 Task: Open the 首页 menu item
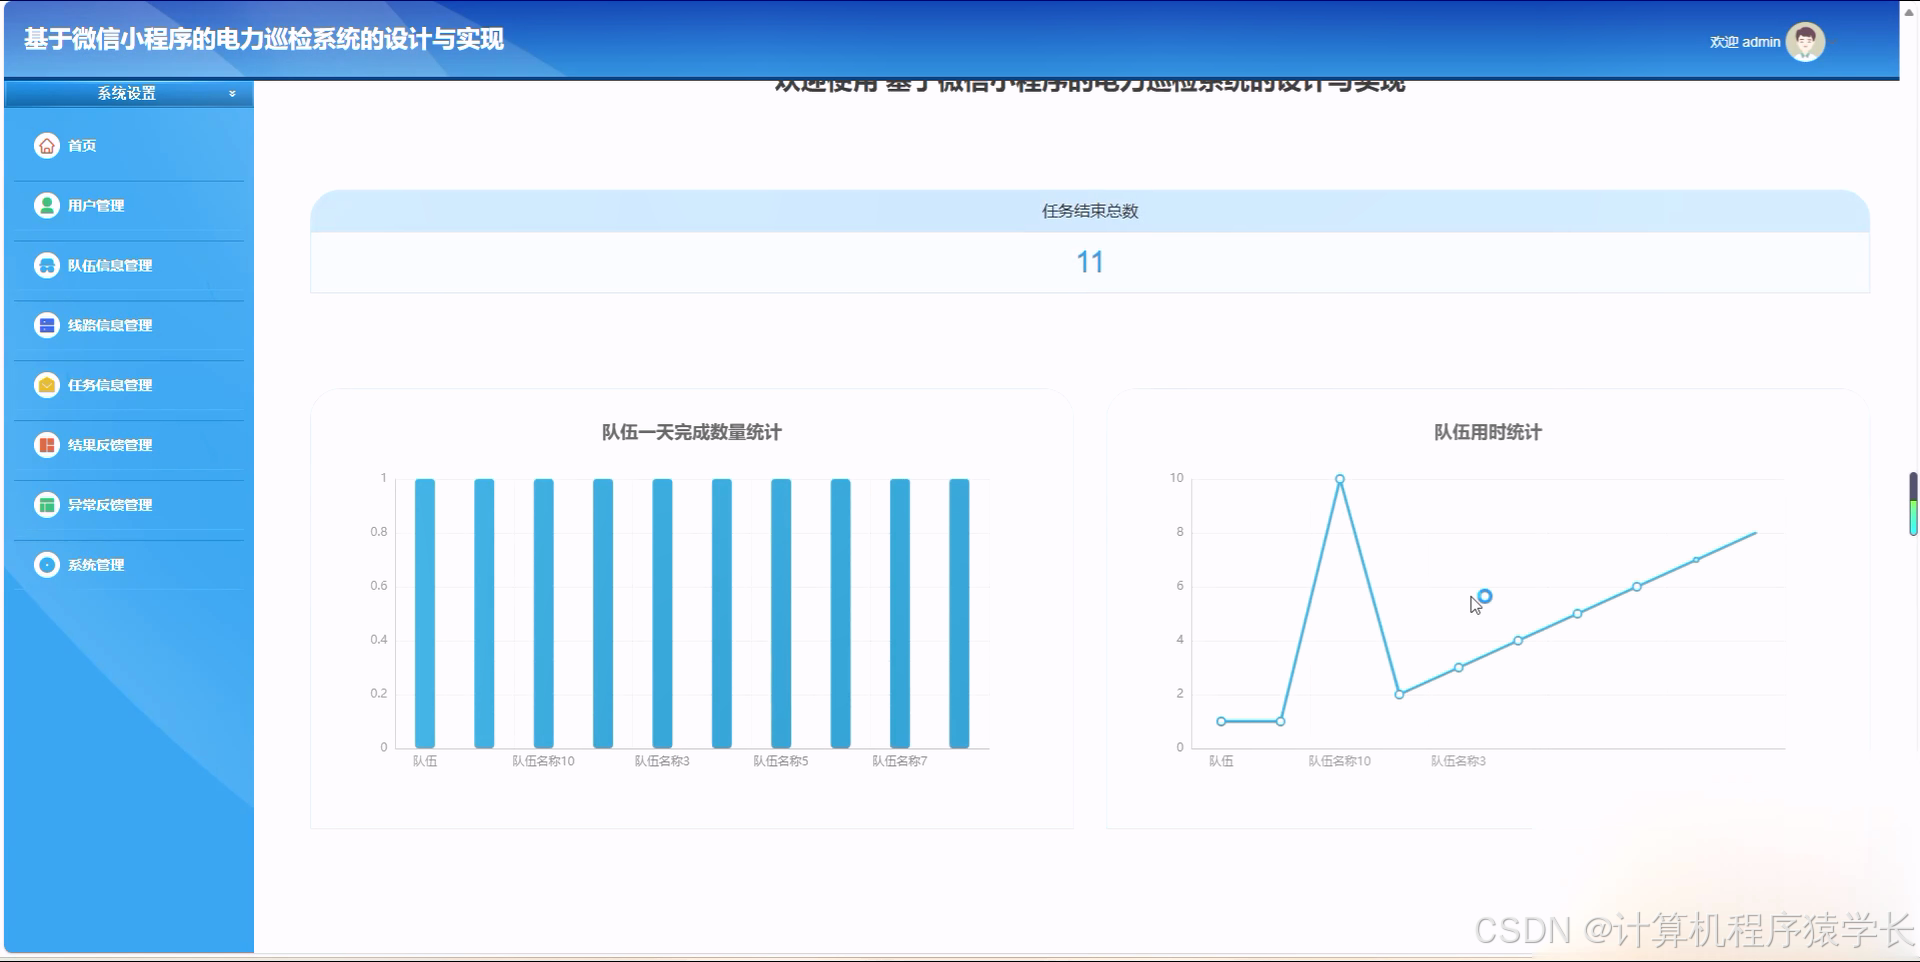pos(129,146)
